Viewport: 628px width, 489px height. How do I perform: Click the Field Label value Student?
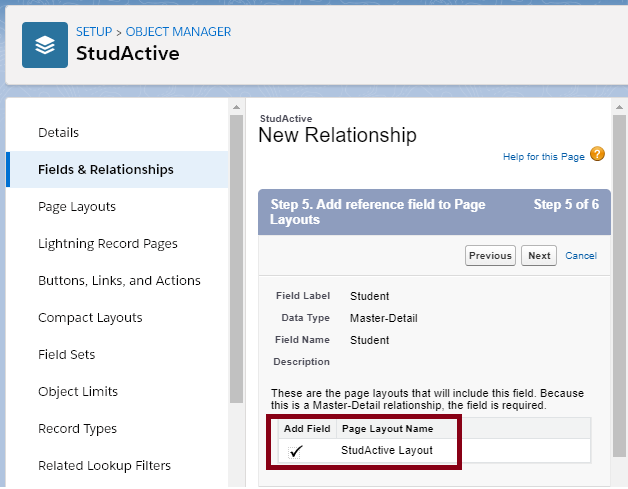(x=369, y=296)
